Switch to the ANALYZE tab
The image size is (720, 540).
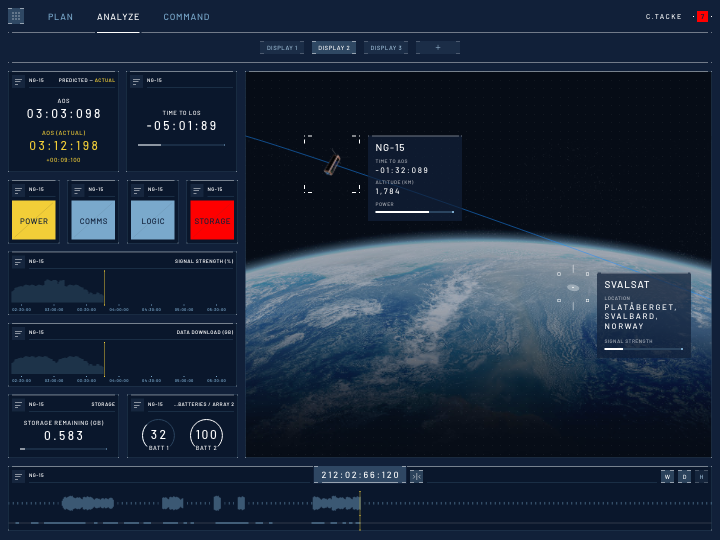pos(118,17)
